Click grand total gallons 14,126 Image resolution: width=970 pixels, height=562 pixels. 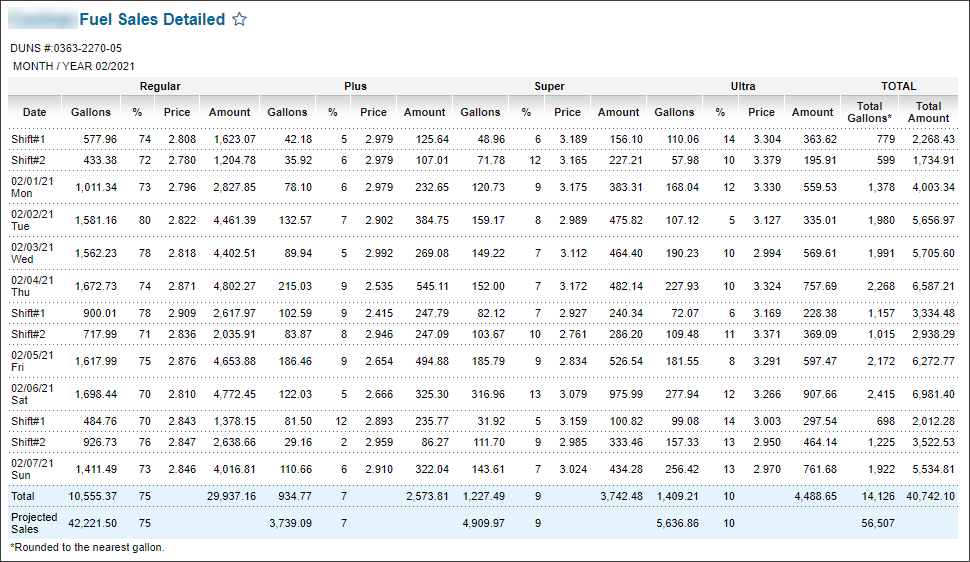878,496
